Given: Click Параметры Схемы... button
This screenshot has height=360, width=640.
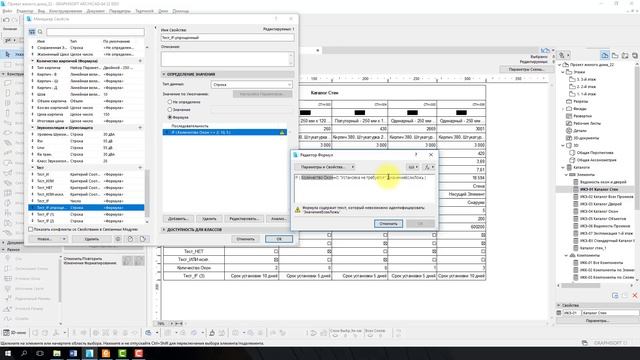Looking at the screenshot, I should click(527, 69).
